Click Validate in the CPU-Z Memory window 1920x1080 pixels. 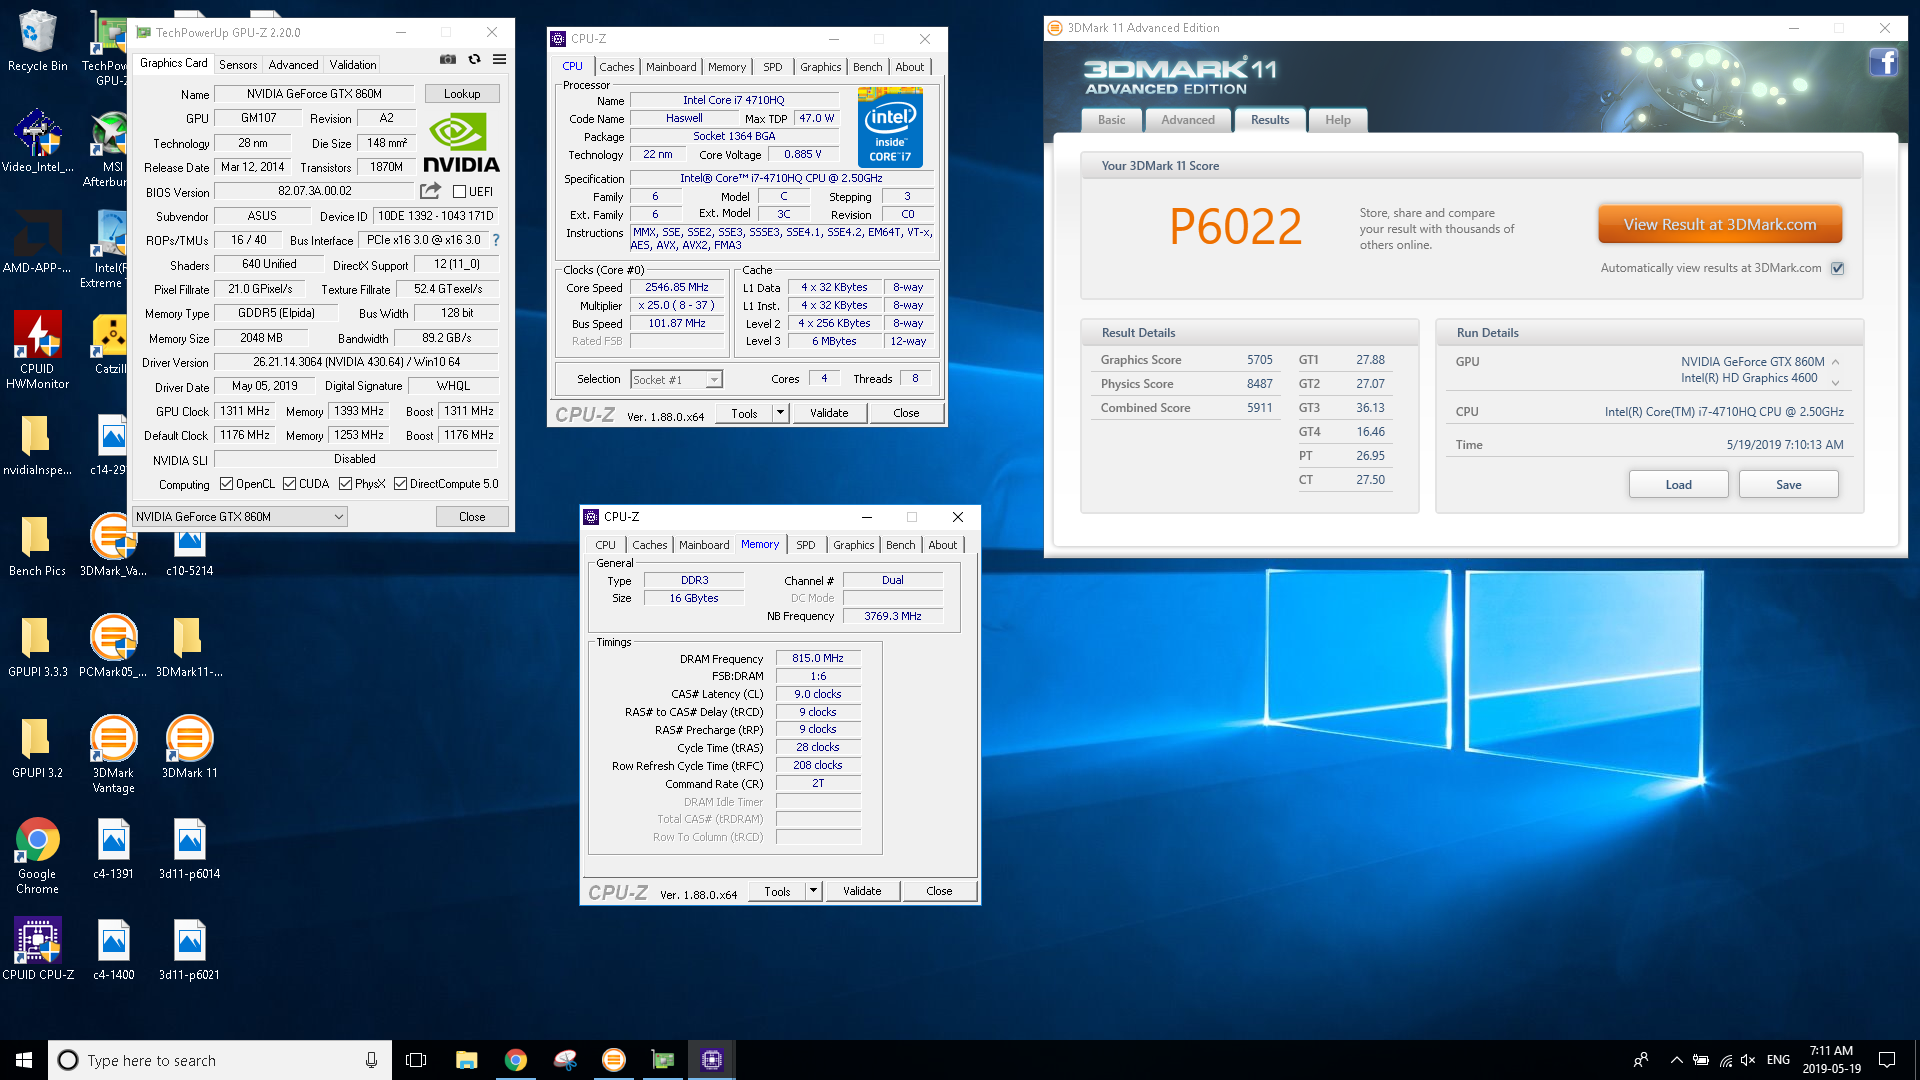pos(862,891)
